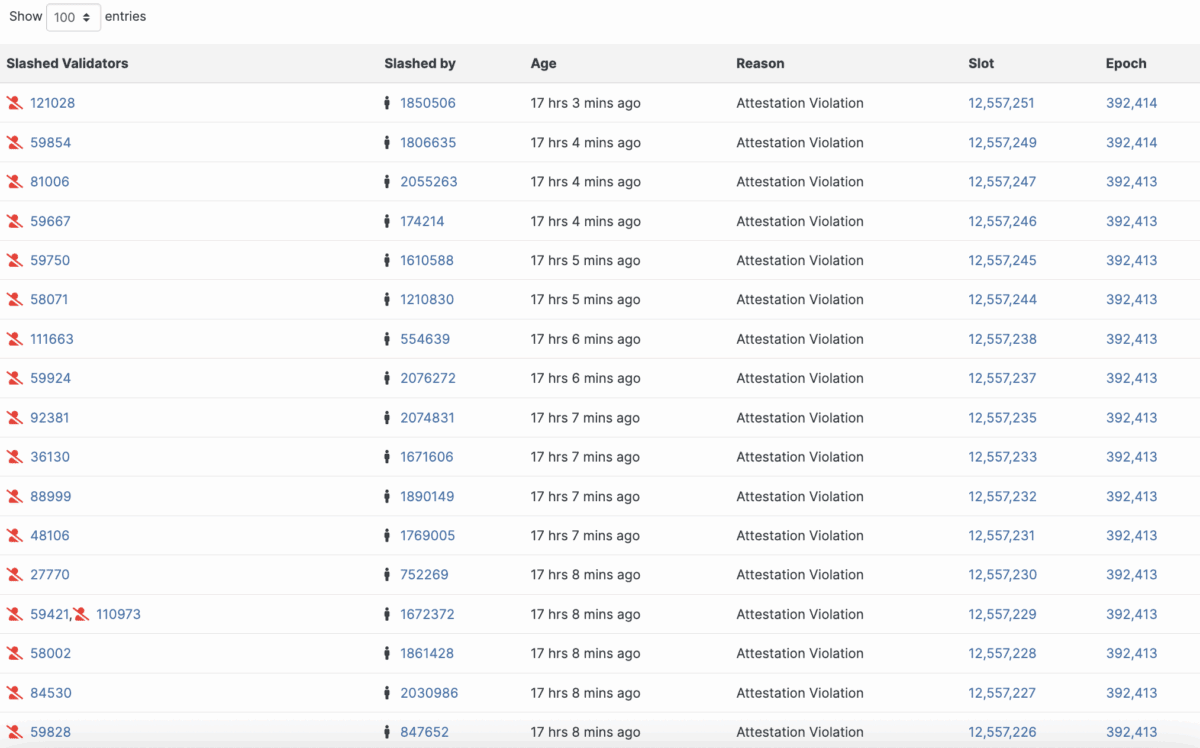Open slasher validator 752269

[x=424, y=574]
